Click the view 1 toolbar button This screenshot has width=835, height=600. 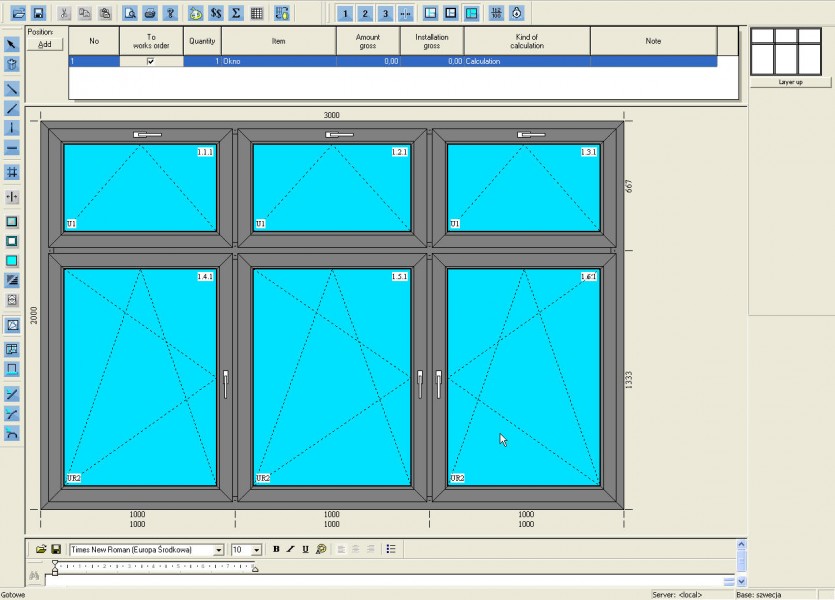[345, 13]
